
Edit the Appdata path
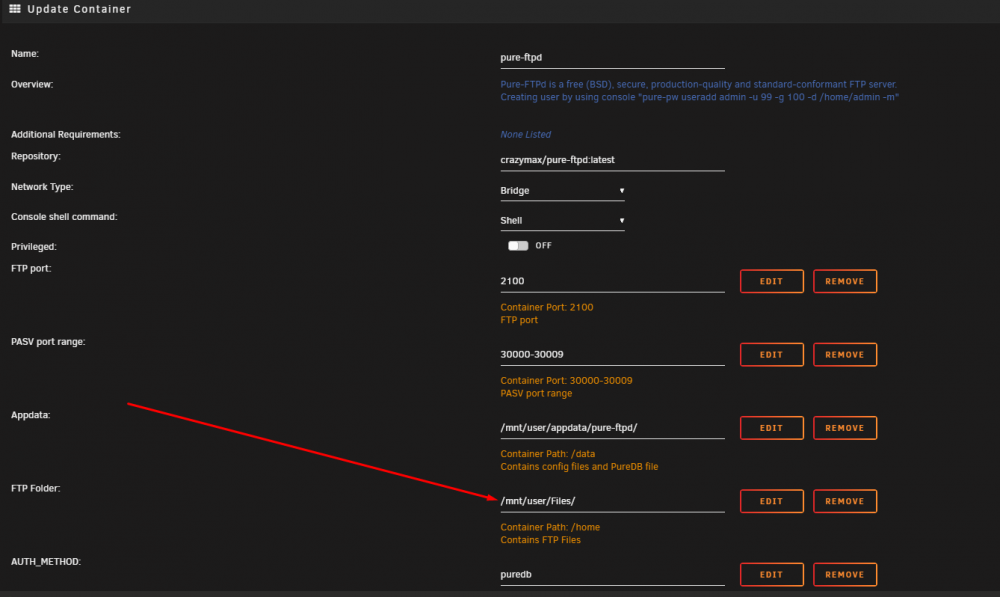772,428
